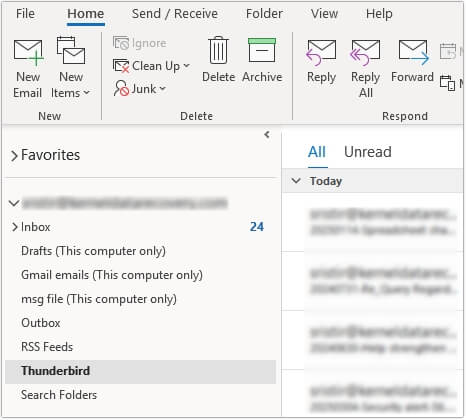Click the Archive icon
Viewport: 466px width, 420px height.
(x=262, y=50)
